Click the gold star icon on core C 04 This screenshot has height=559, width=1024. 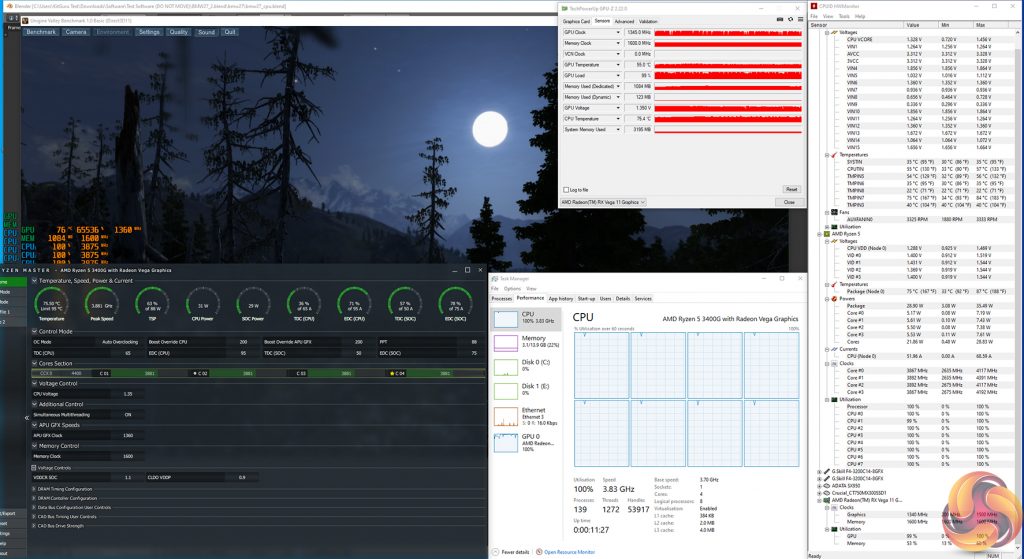390,373
